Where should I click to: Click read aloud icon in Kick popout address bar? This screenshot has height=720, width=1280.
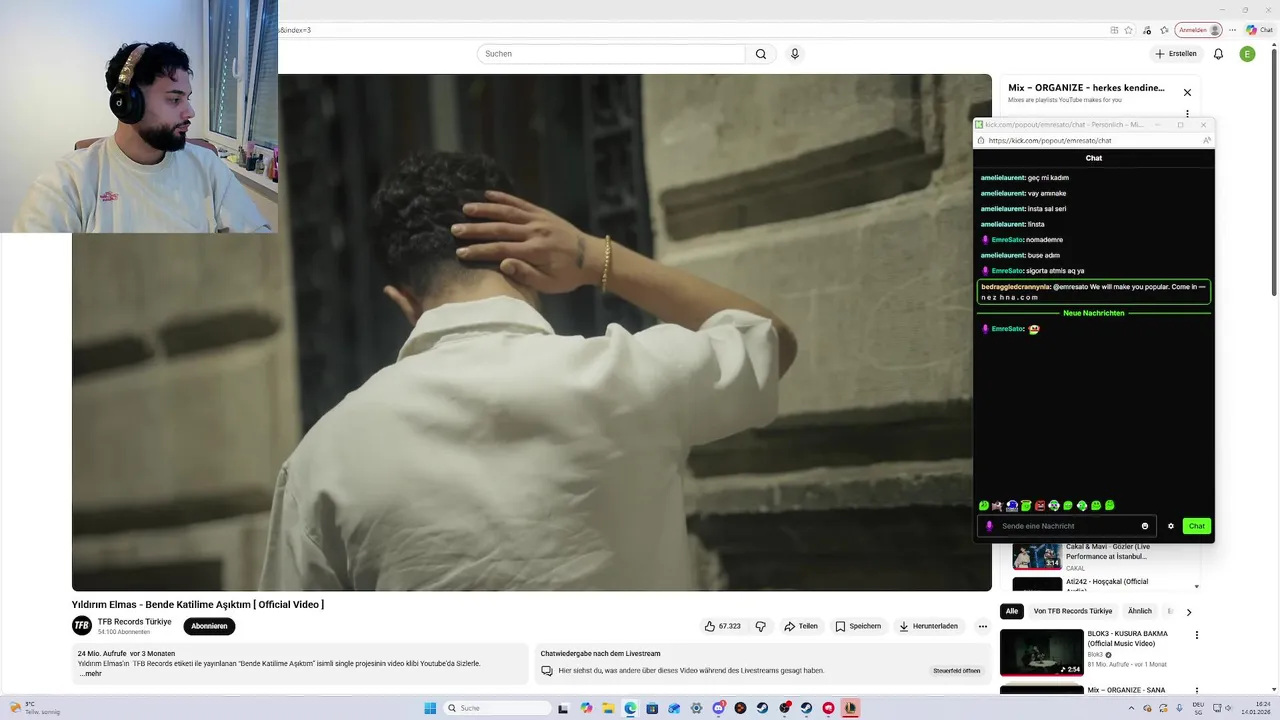click(1206, 141)
